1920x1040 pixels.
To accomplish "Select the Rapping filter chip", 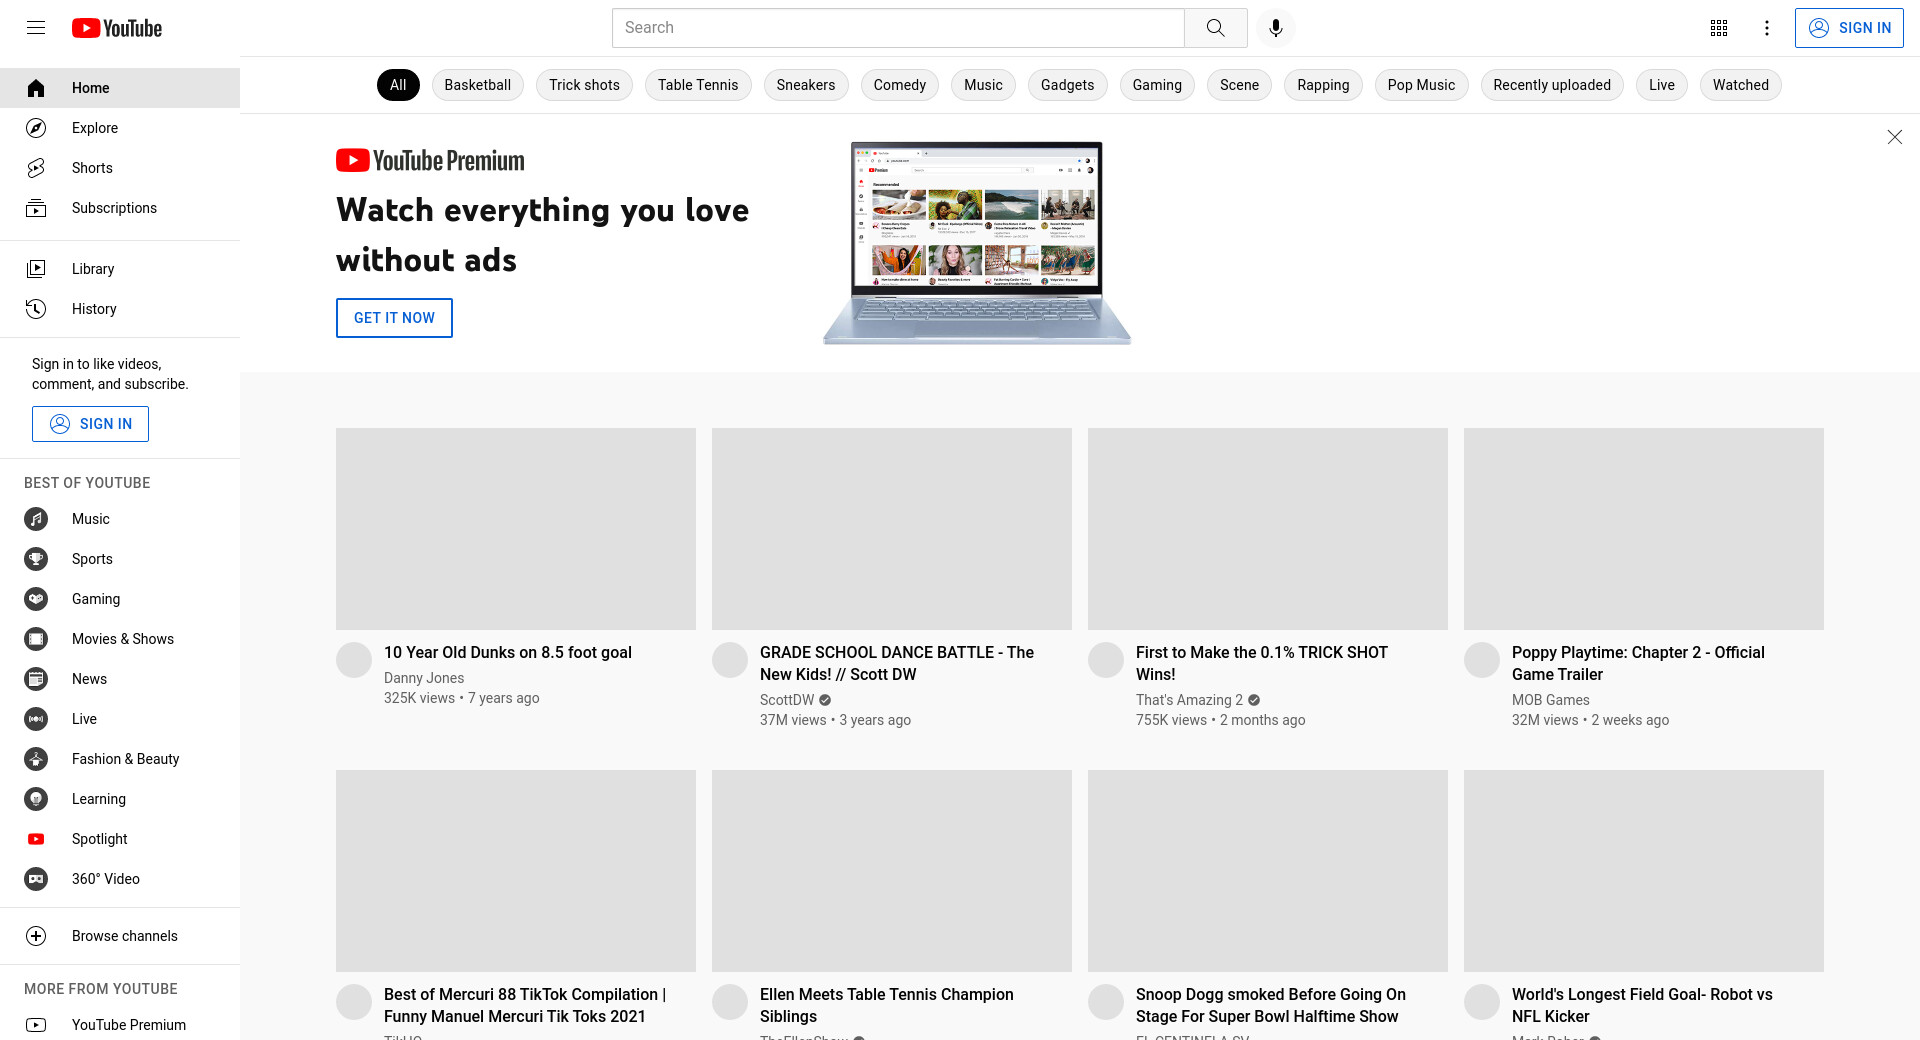I will (1323, 85).
